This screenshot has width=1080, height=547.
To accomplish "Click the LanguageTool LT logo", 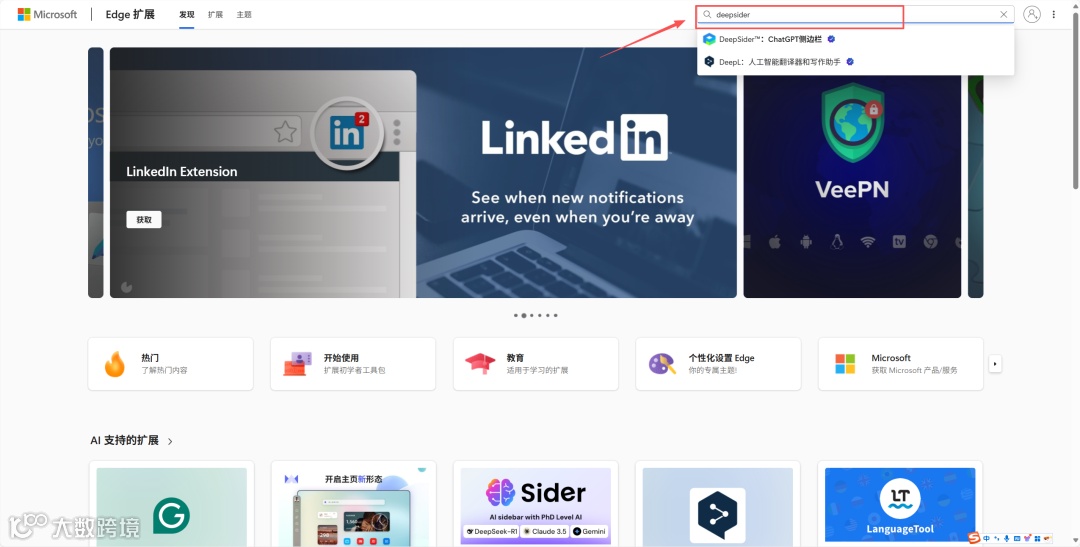I will (x=900, y=498).
